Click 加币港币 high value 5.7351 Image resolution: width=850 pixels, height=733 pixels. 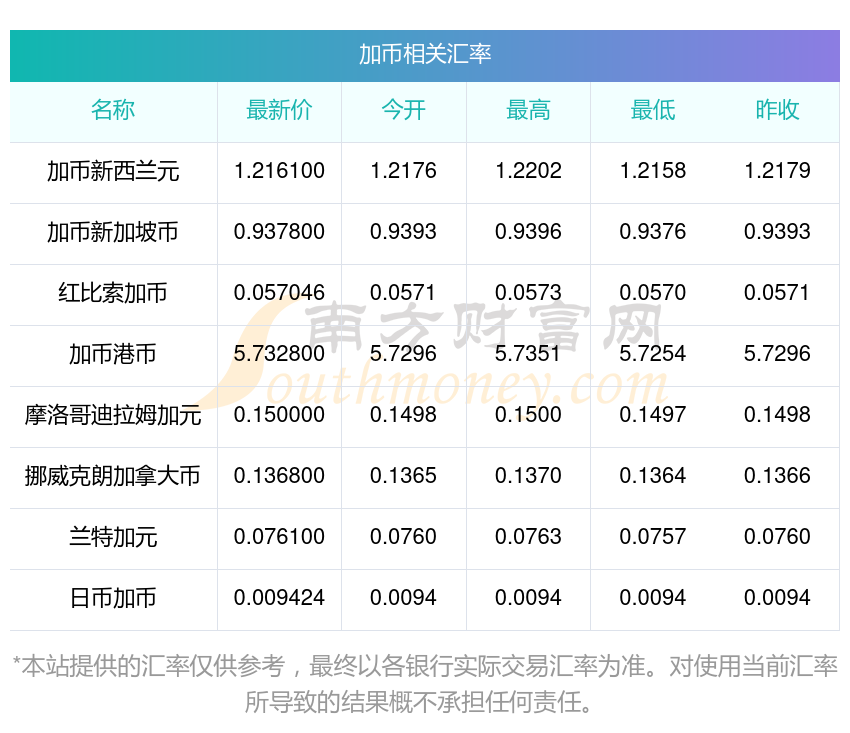click(527, 354)
